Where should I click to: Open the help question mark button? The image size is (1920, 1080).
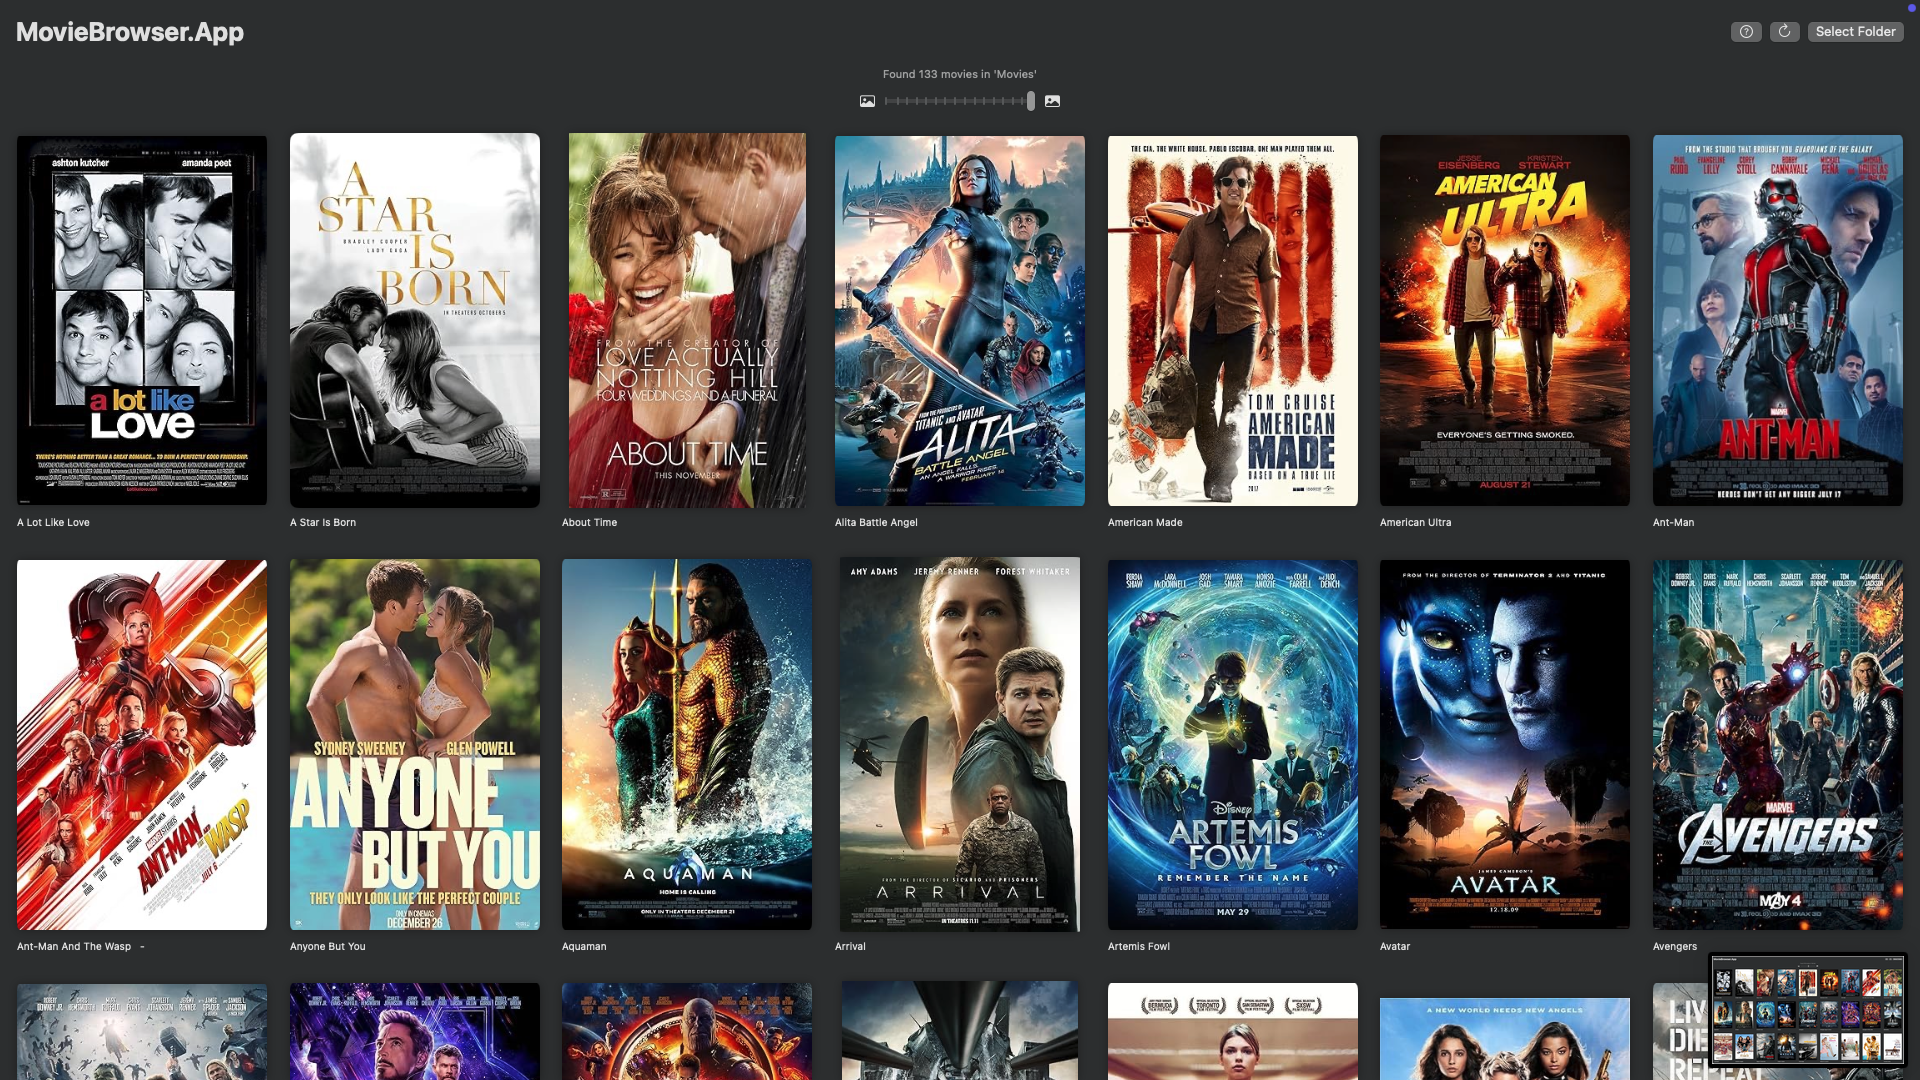pyautogui.click(x=1746, y=32)
